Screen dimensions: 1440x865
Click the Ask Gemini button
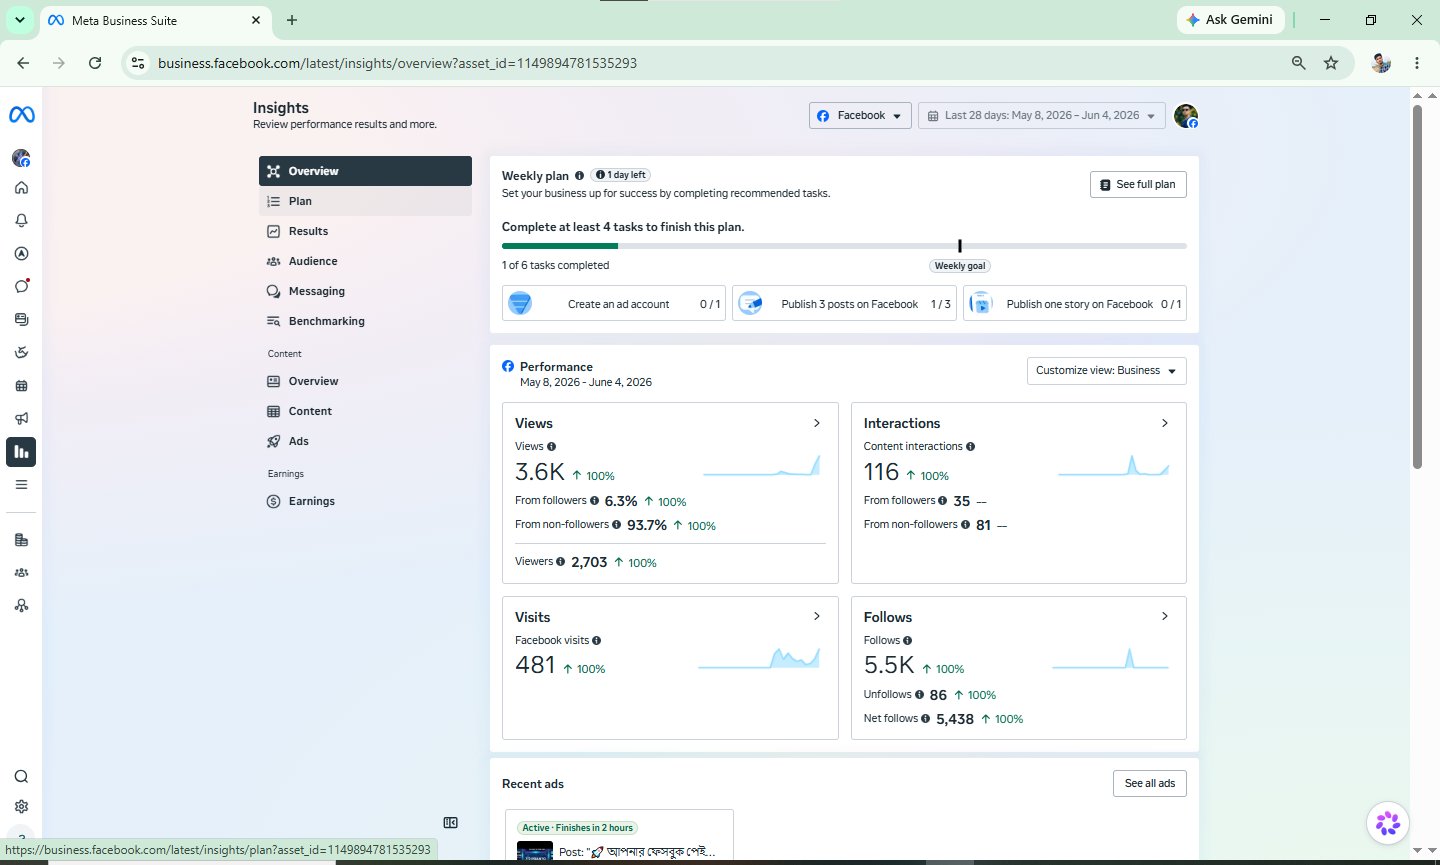point(1230,20)
